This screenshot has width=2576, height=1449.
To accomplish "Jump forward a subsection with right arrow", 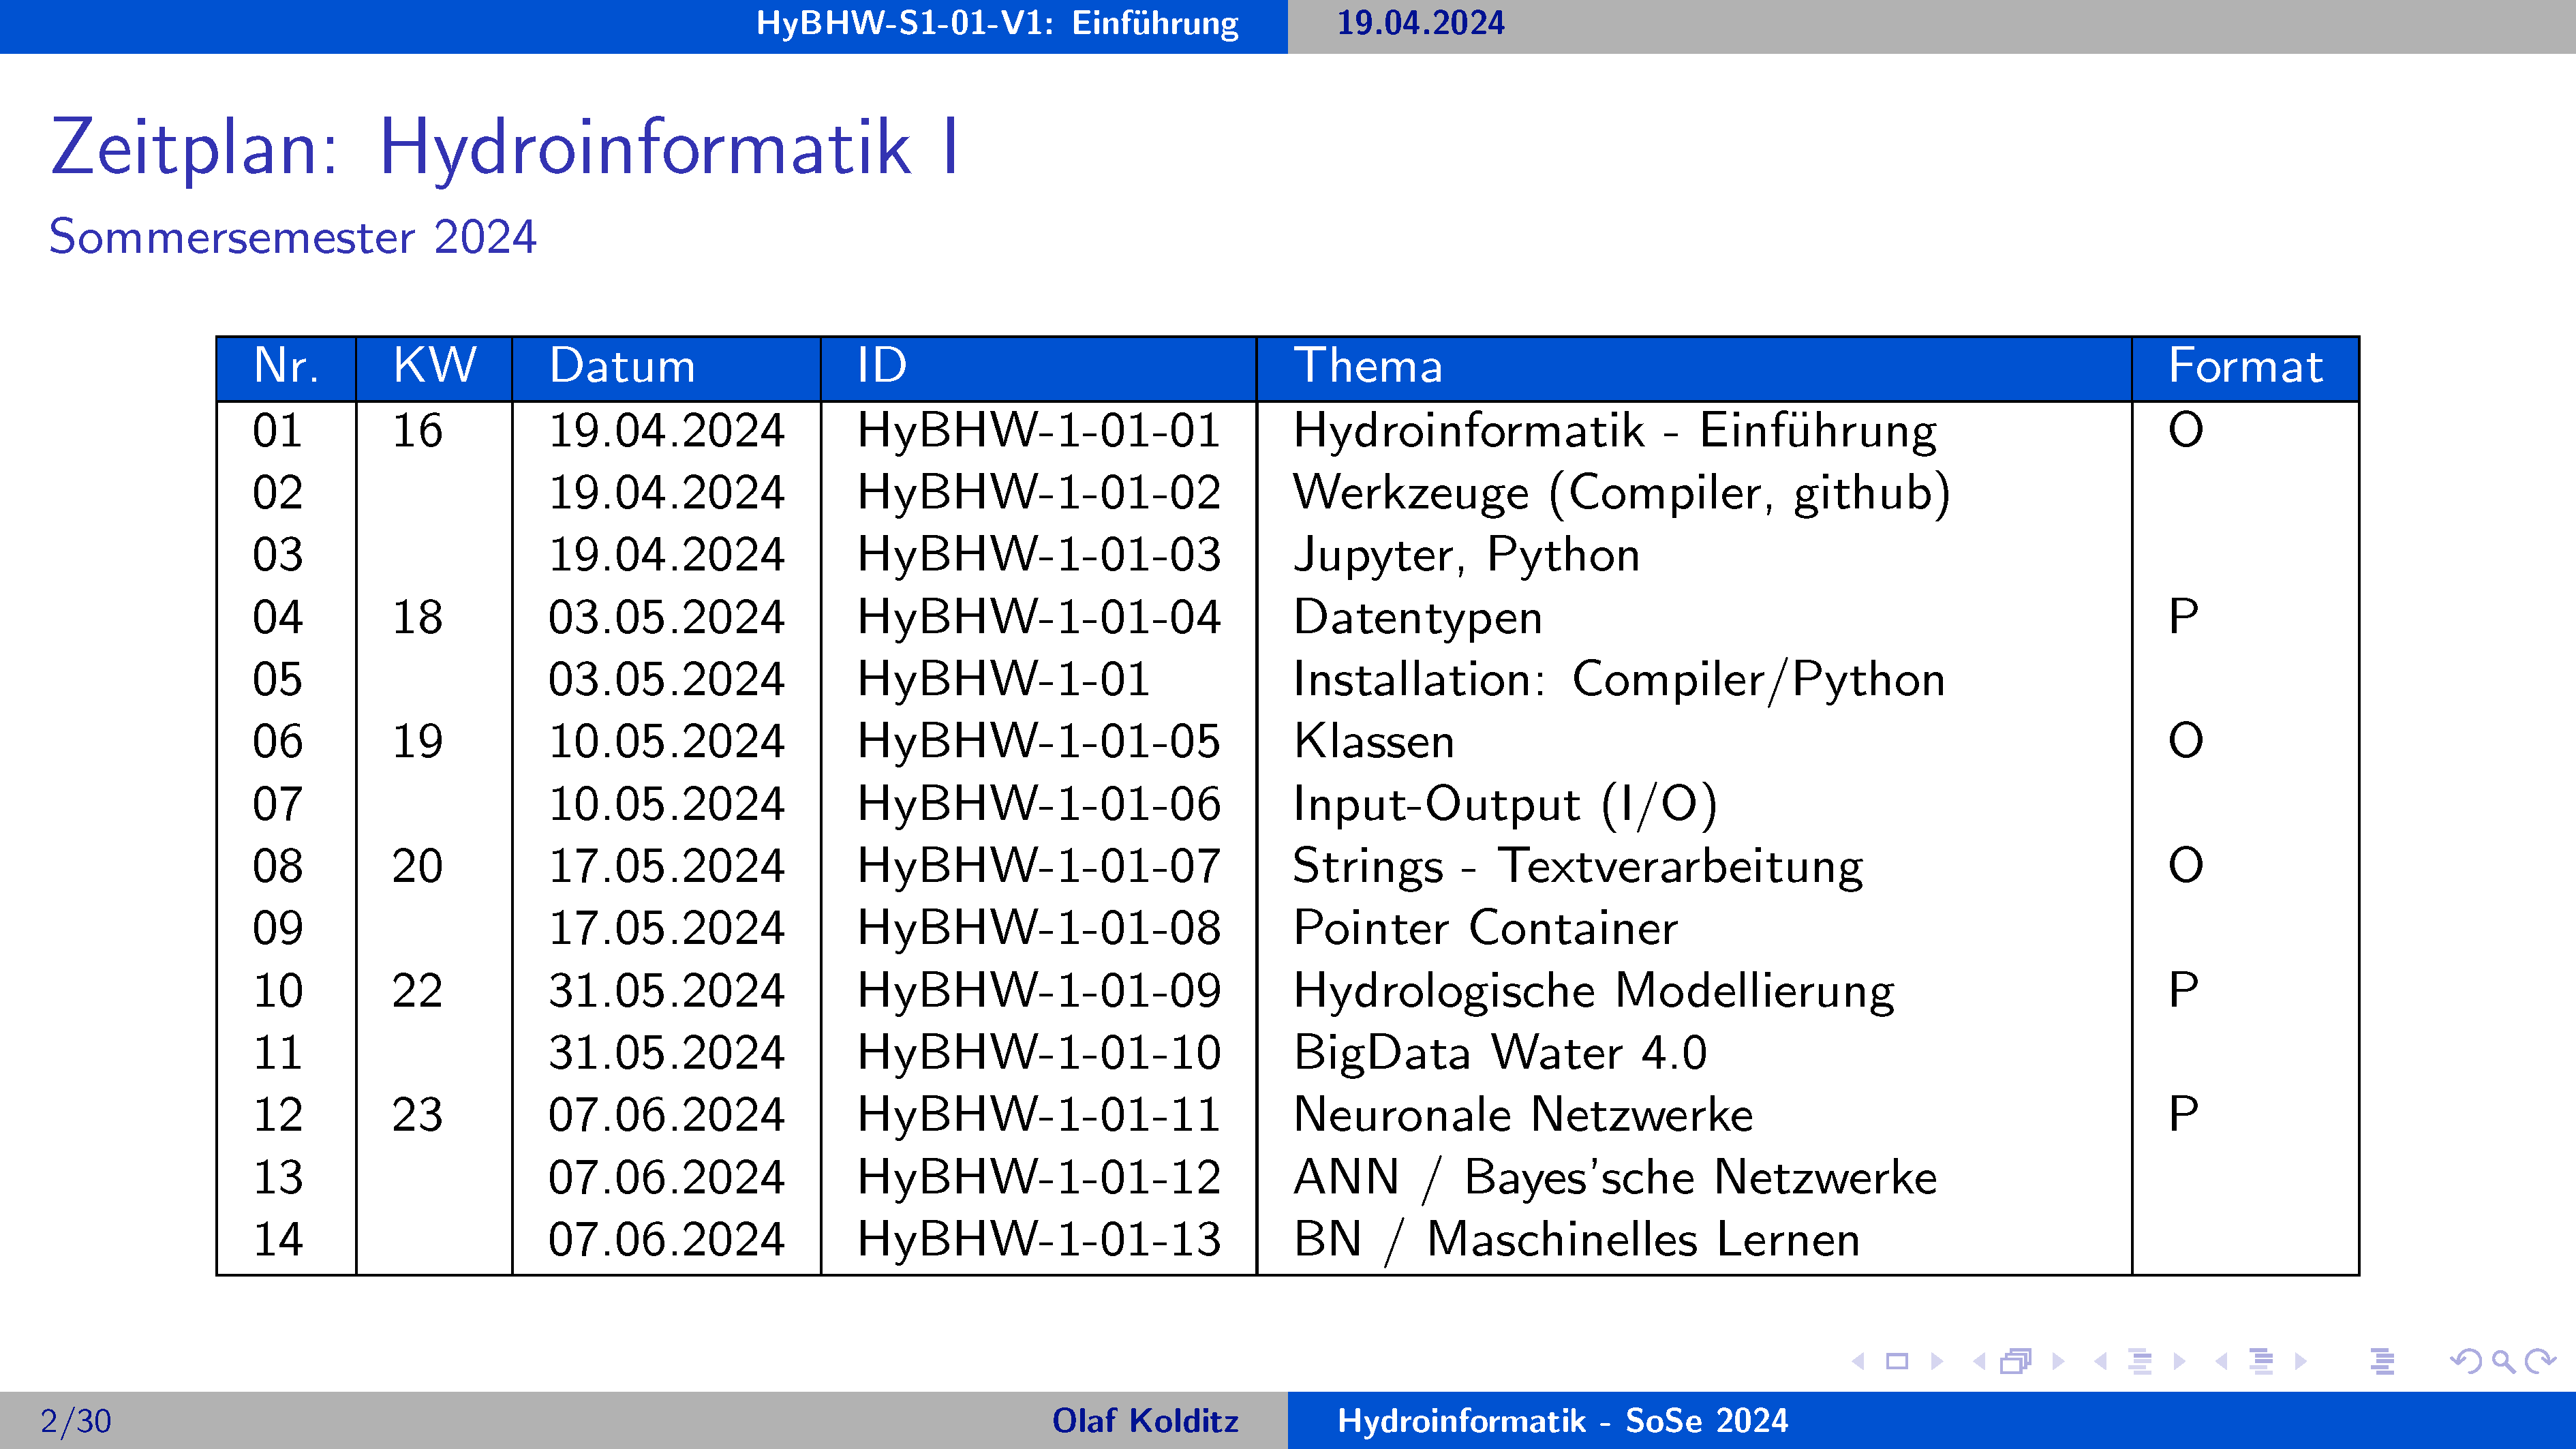I will 2179,1361.
